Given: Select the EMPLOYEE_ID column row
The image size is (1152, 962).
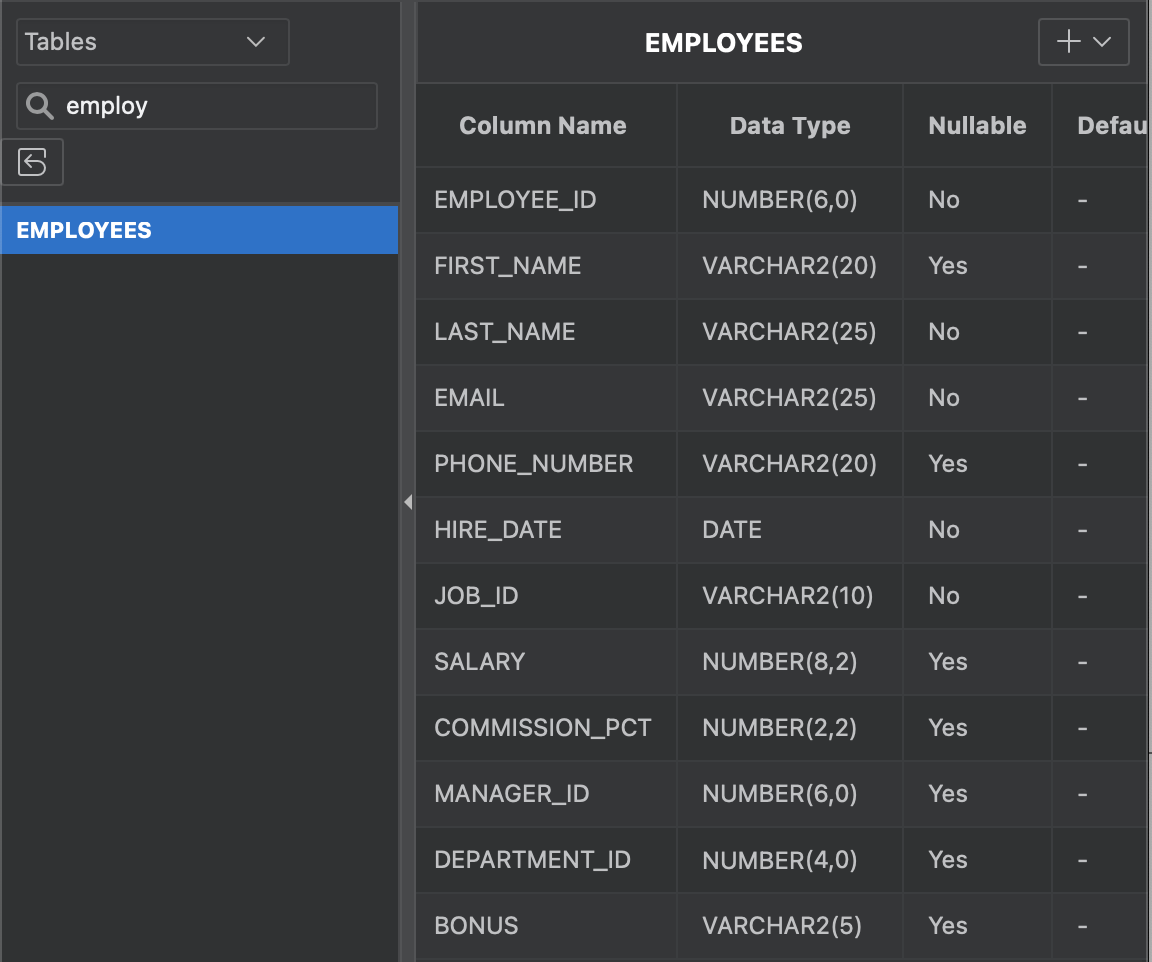Looking at the screenshot, I should click(782, 200).
